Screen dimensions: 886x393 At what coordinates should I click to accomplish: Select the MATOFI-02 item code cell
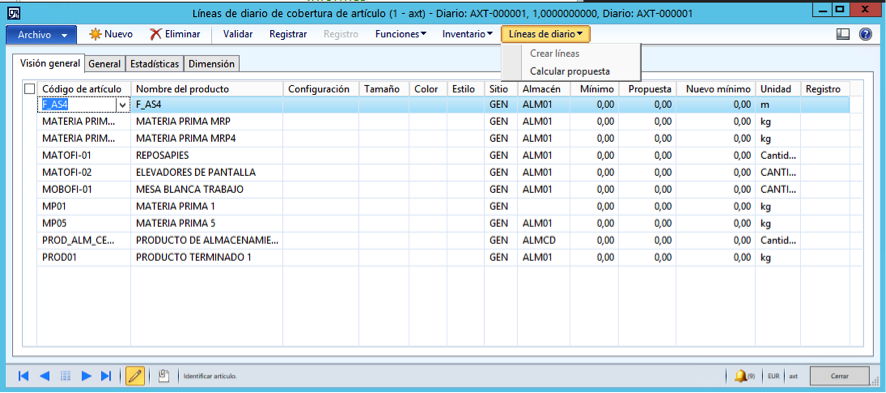coord(84,172)
